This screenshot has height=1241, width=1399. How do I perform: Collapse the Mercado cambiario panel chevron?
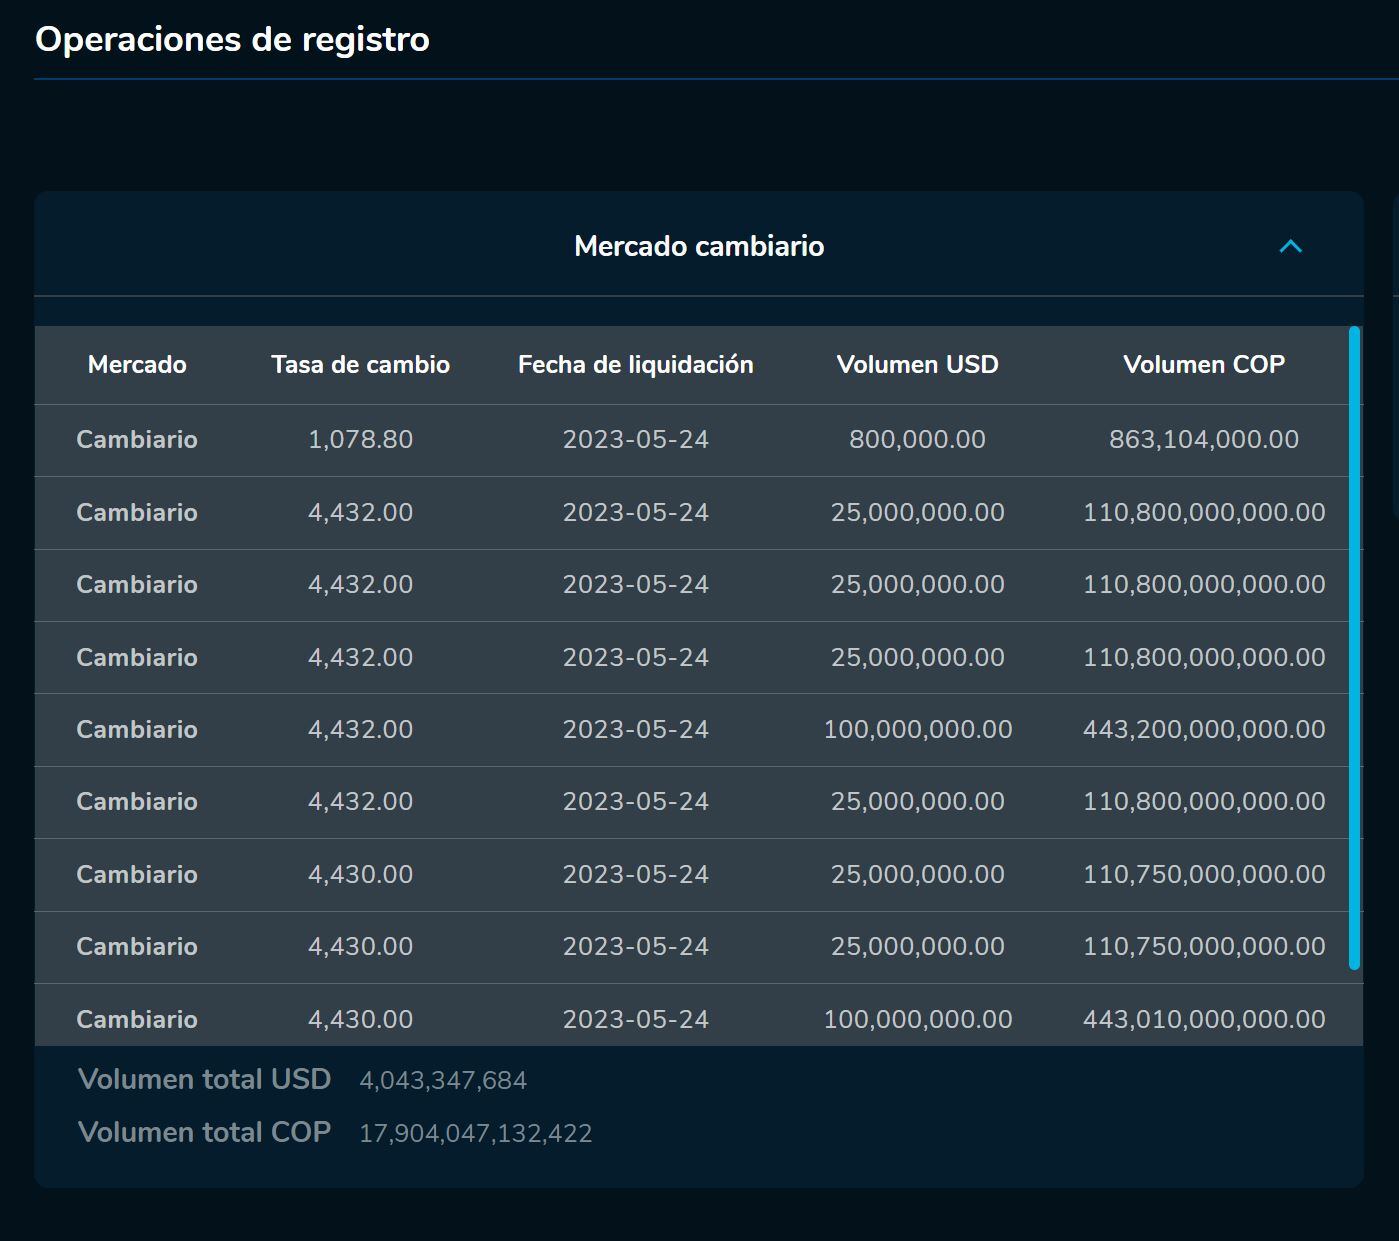pos(1290,246)
